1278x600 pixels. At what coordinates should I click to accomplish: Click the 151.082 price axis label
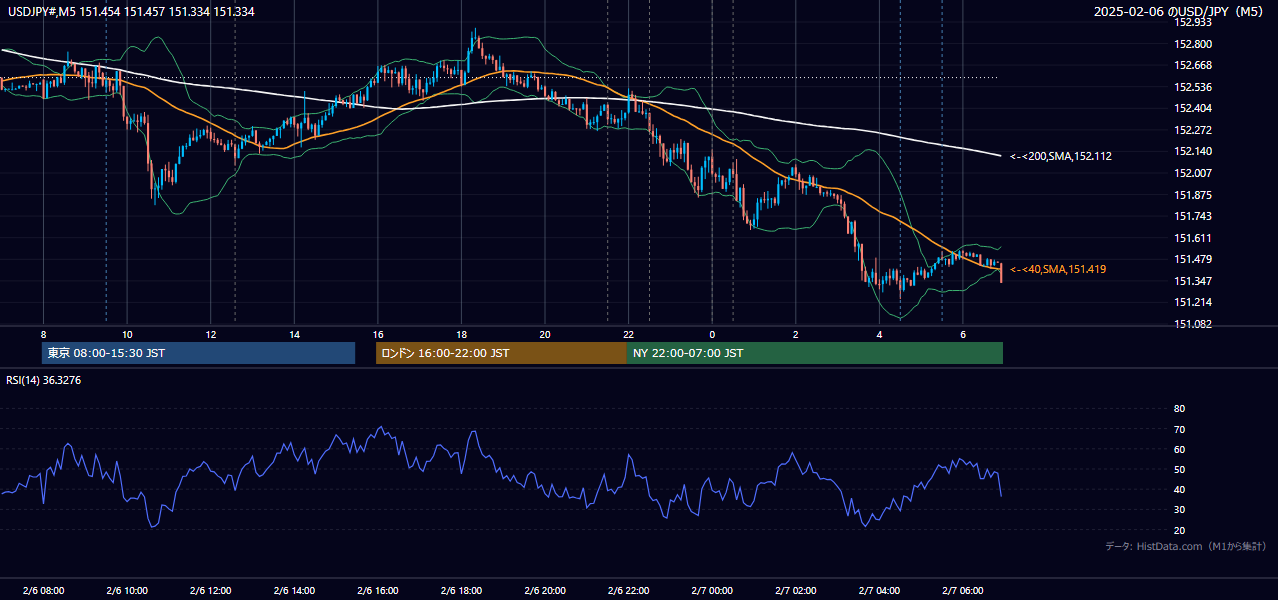(1193, 324)
